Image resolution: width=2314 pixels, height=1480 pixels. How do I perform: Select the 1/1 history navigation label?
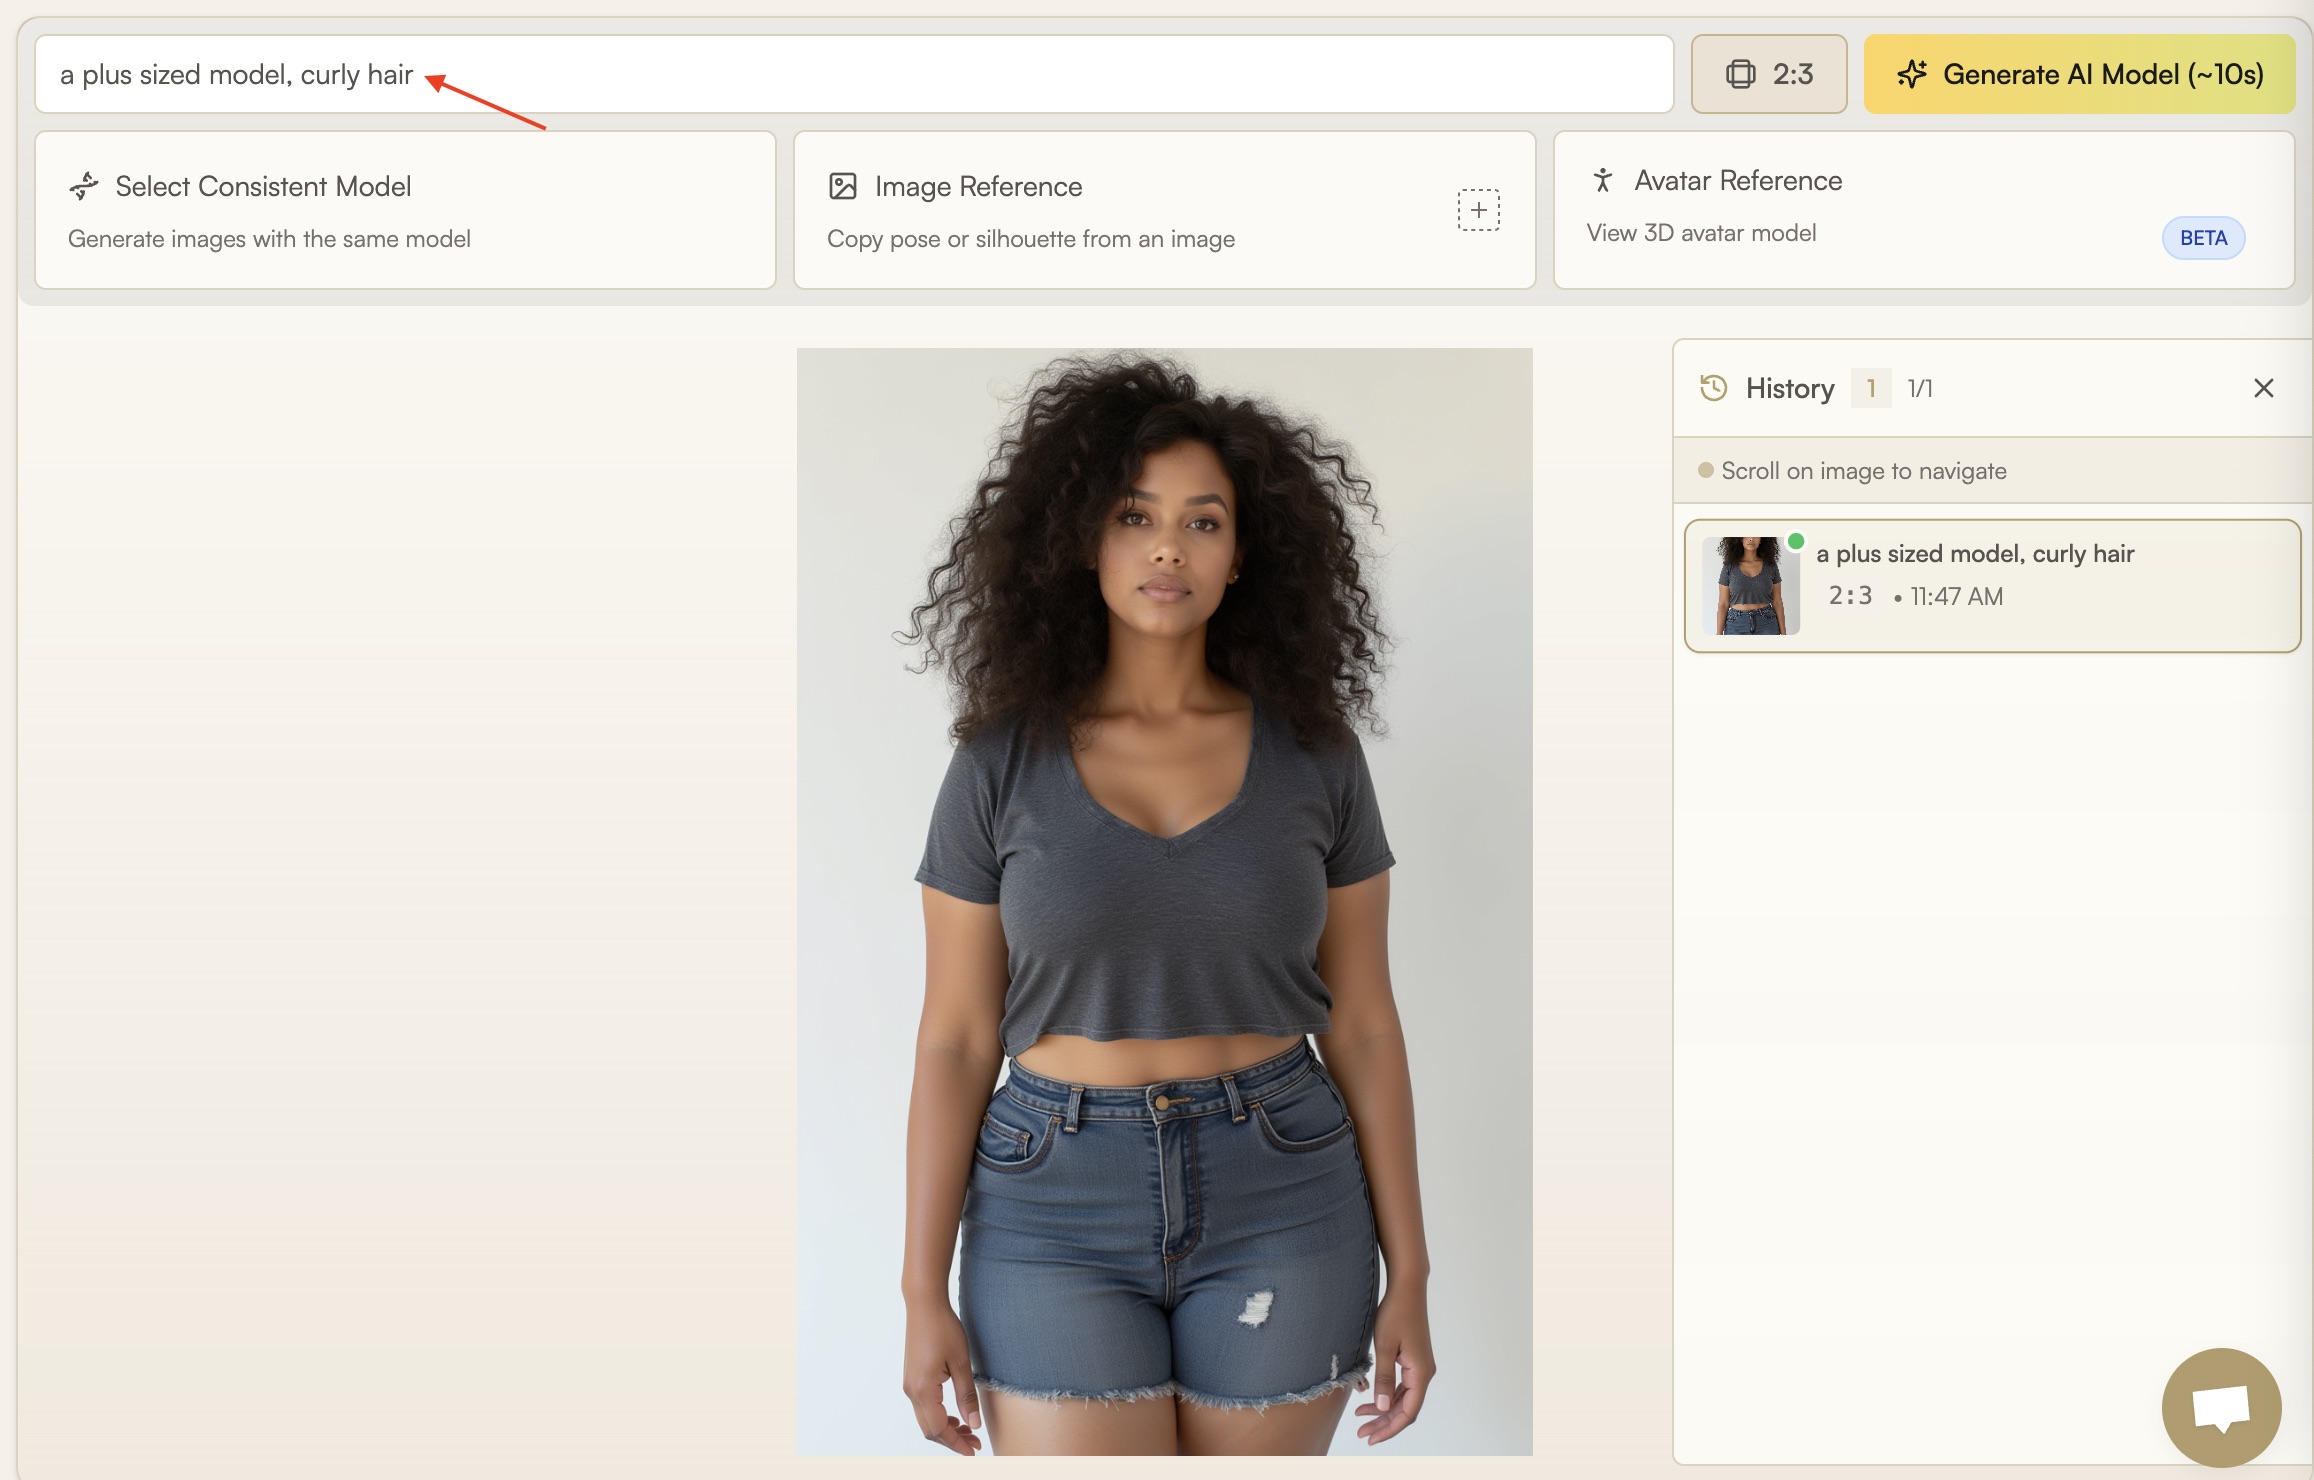pyautogui.click(x=1918, y=388)
